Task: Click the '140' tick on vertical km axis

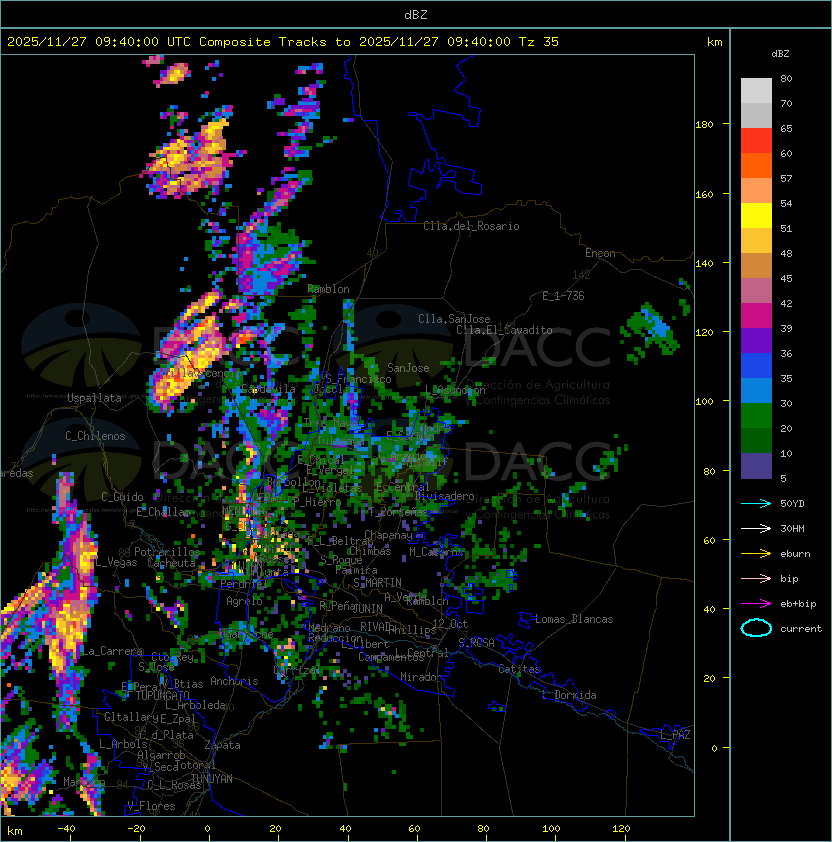Action: pos(704,263)
